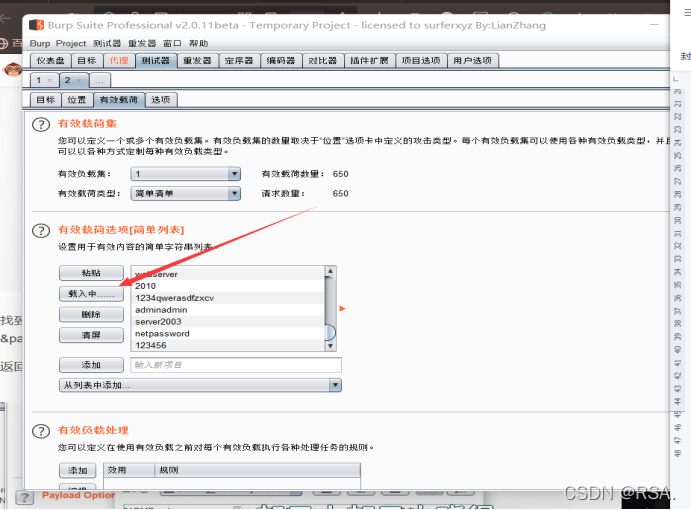Select Intruder attack tab 1
691x510 pixels.
[39, 80]
